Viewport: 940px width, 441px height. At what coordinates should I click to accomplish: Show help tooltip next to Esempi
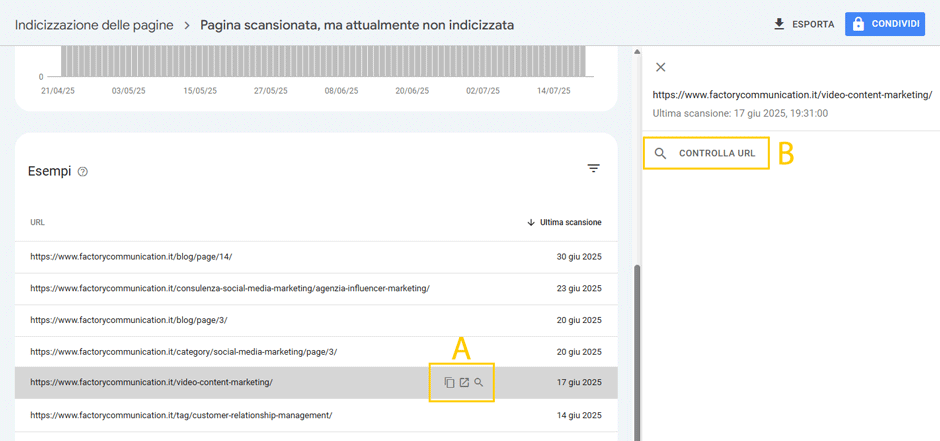tap(83, 172)
